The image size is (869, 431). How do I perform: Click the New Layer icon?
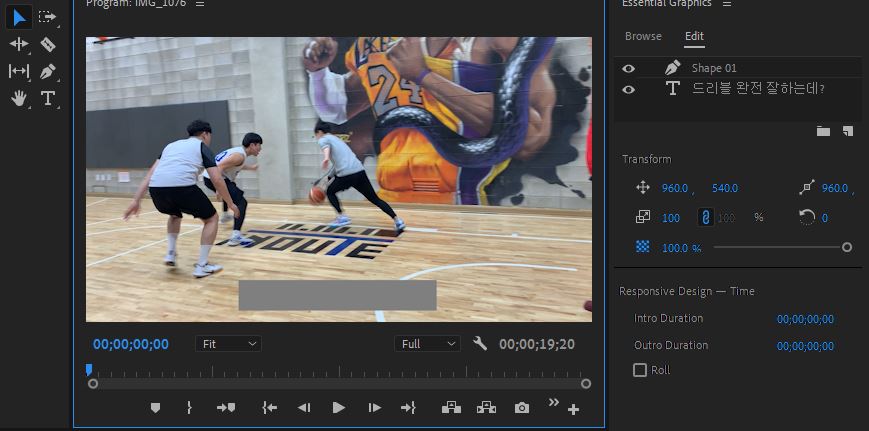tap(847, 131)
